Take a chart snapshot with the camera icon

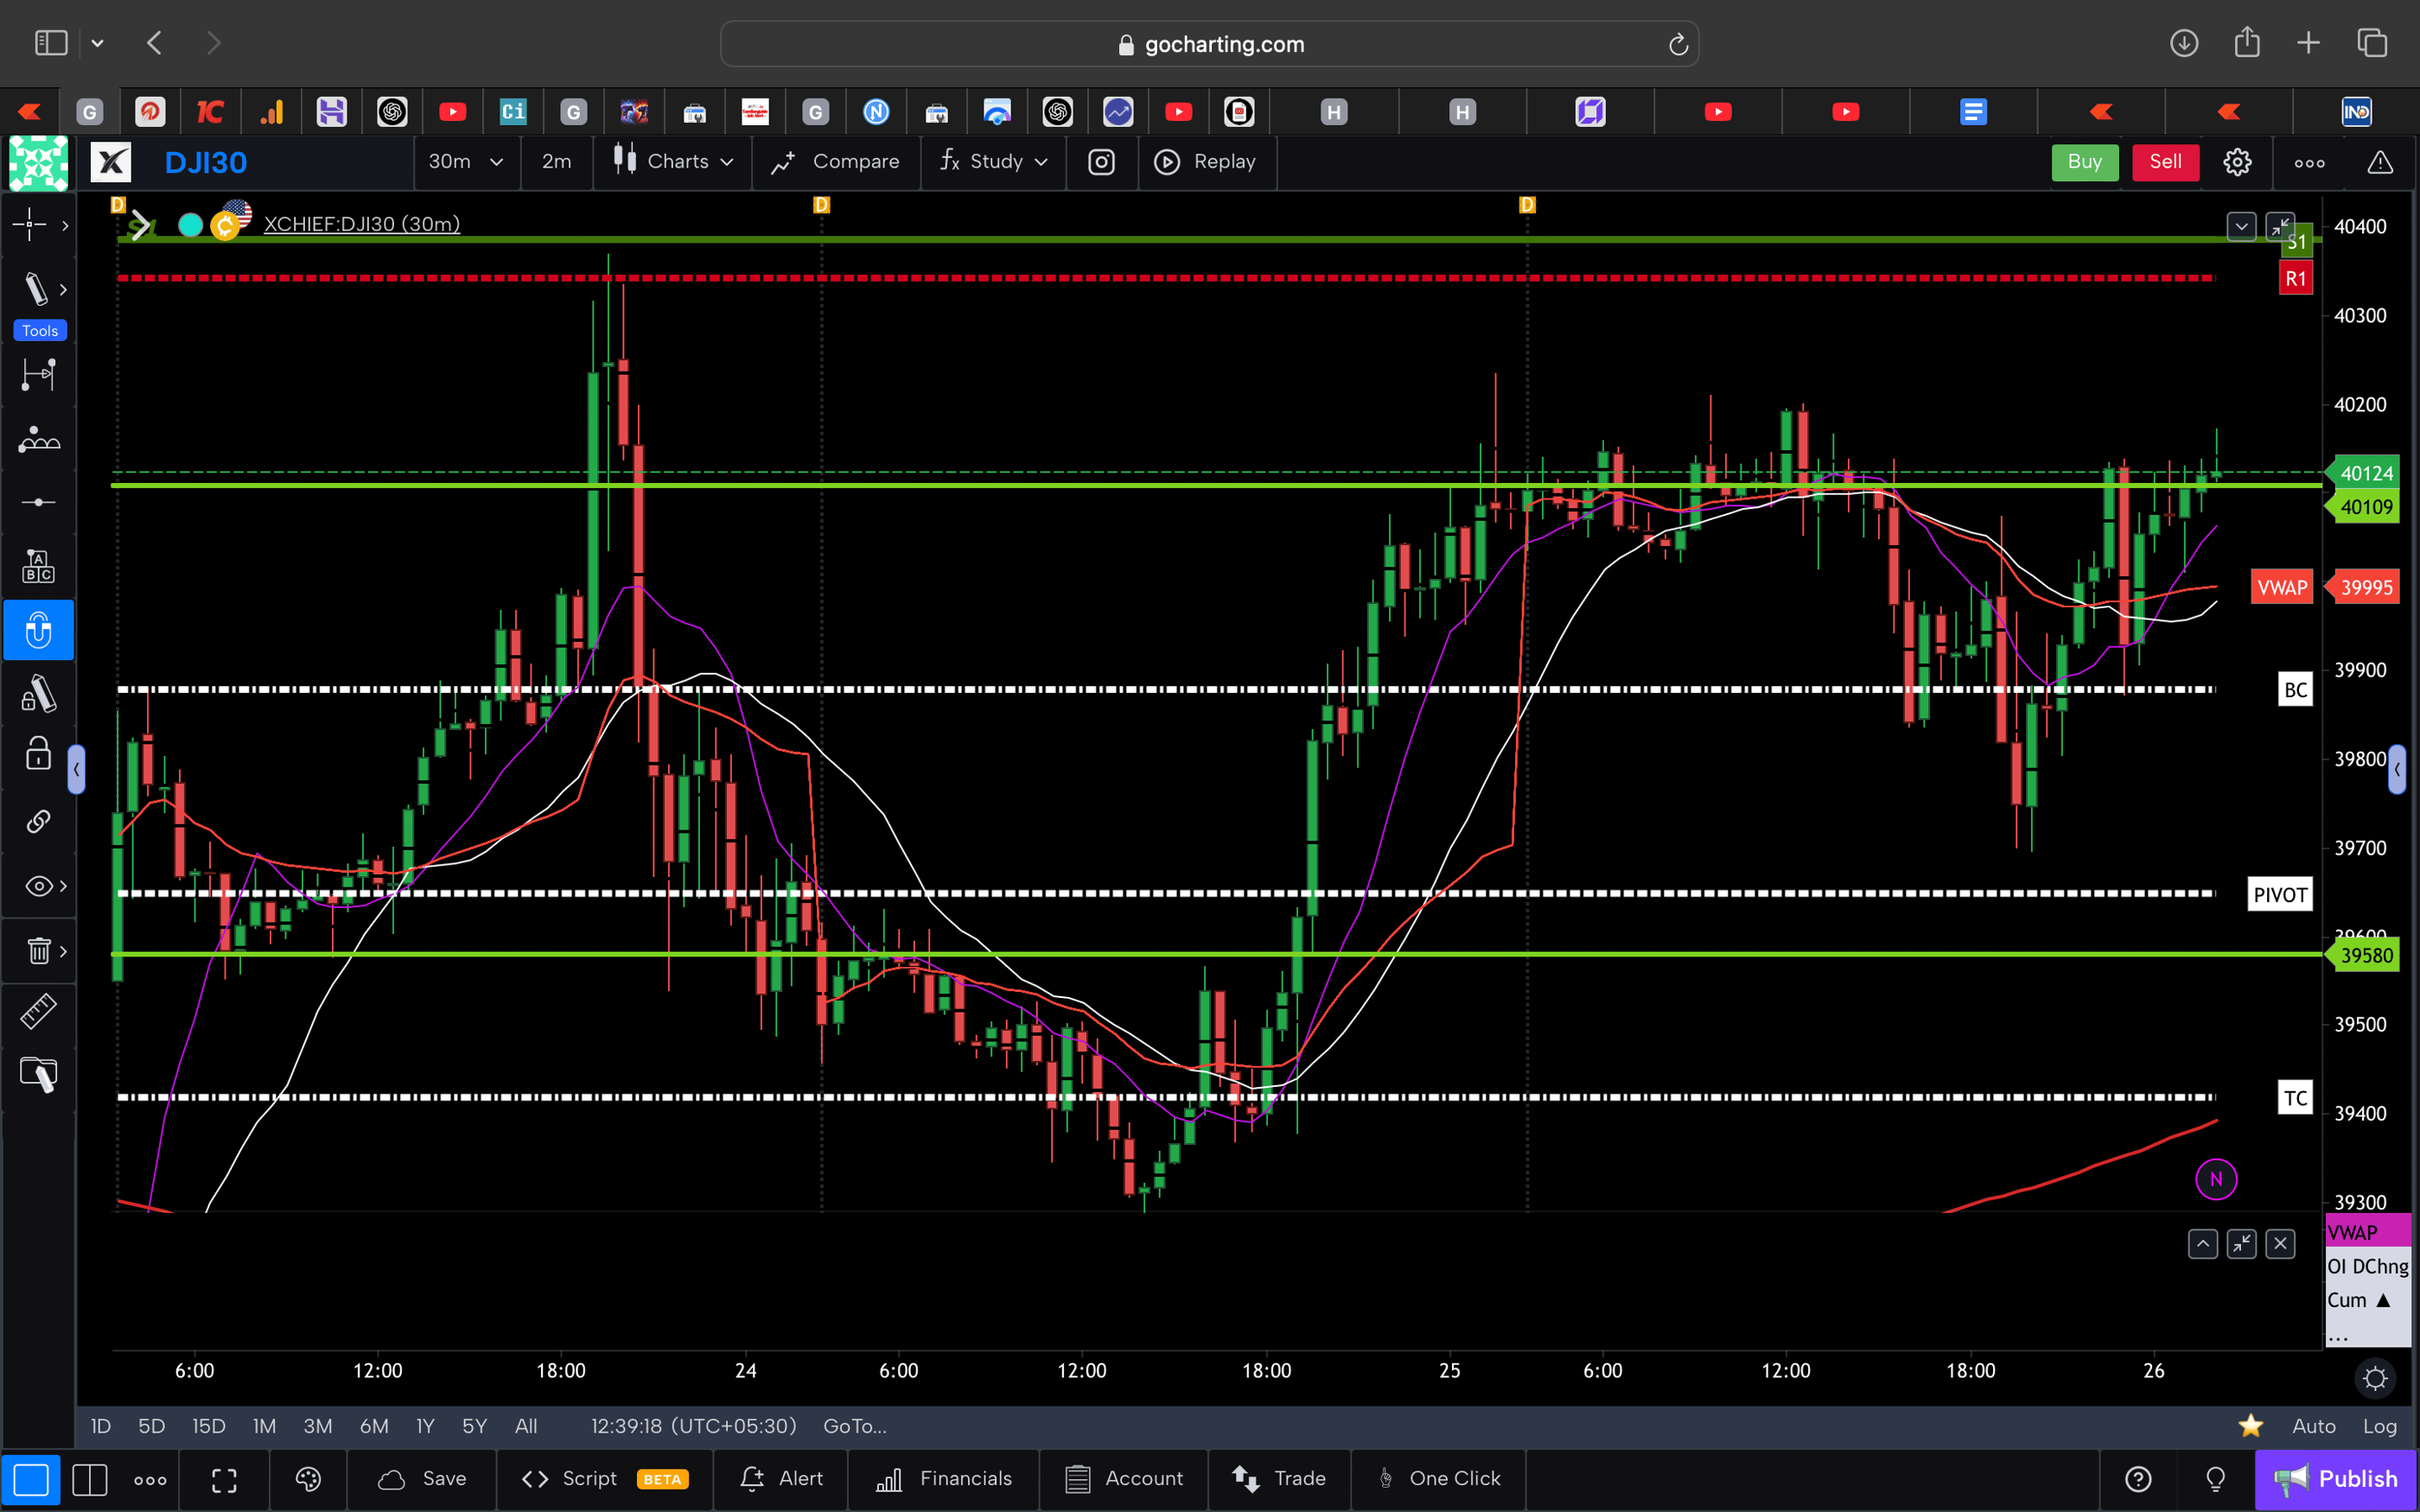click(1101, 162)
